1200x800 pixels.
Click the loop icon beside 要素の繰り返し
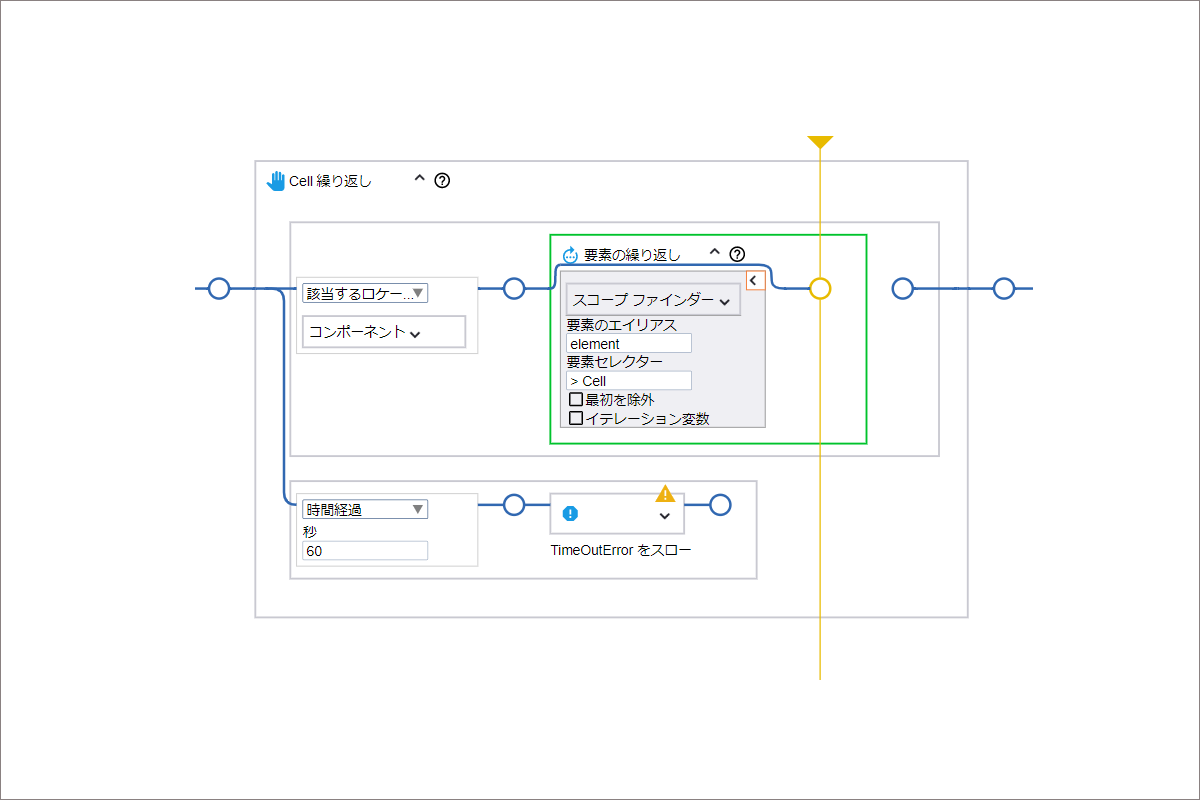[571, 254]
